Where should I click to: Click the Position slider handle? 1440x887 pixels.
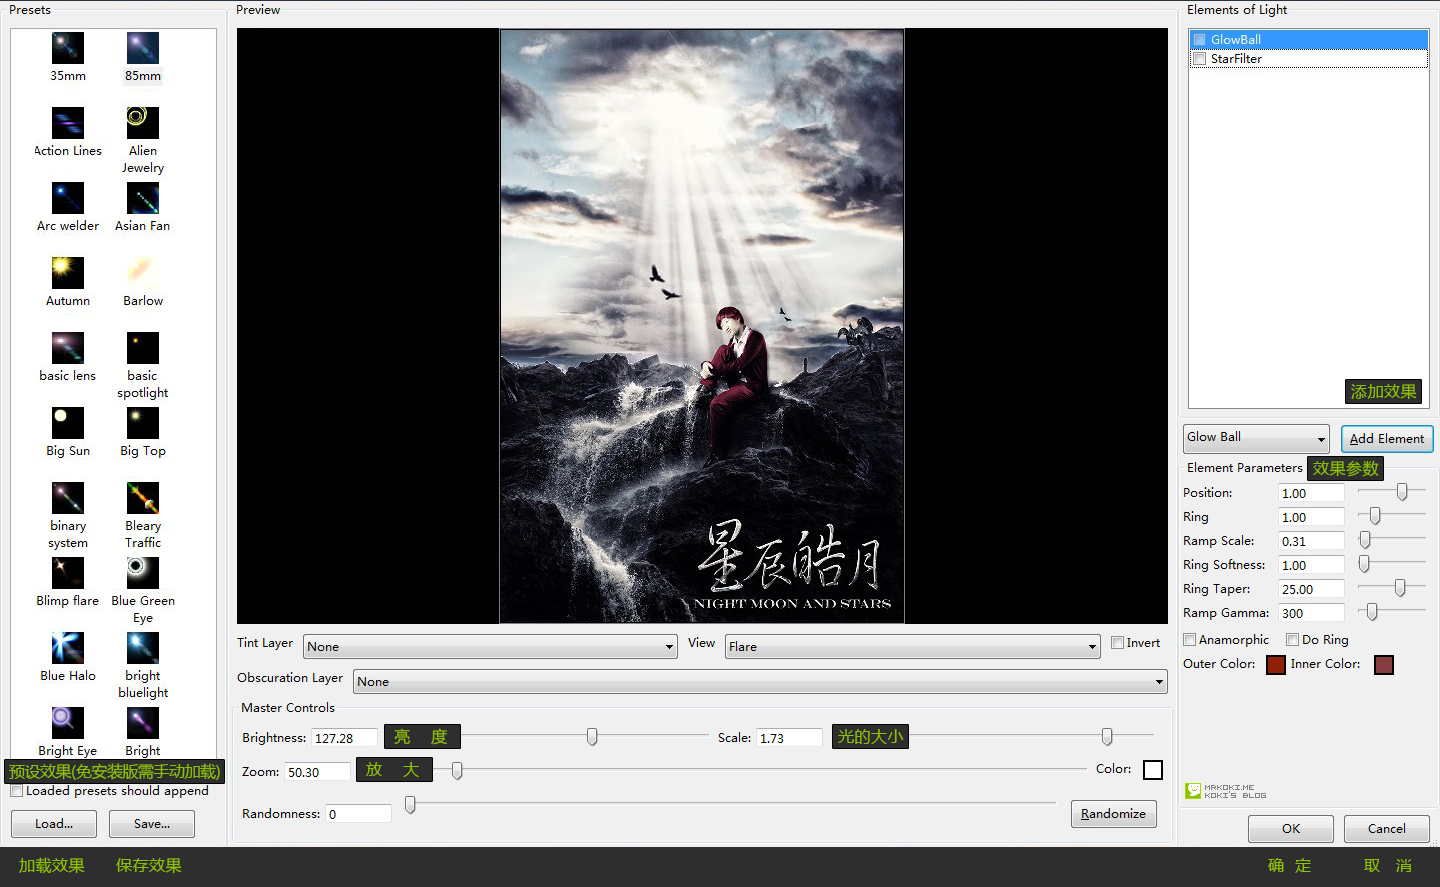click(1402, 491)
